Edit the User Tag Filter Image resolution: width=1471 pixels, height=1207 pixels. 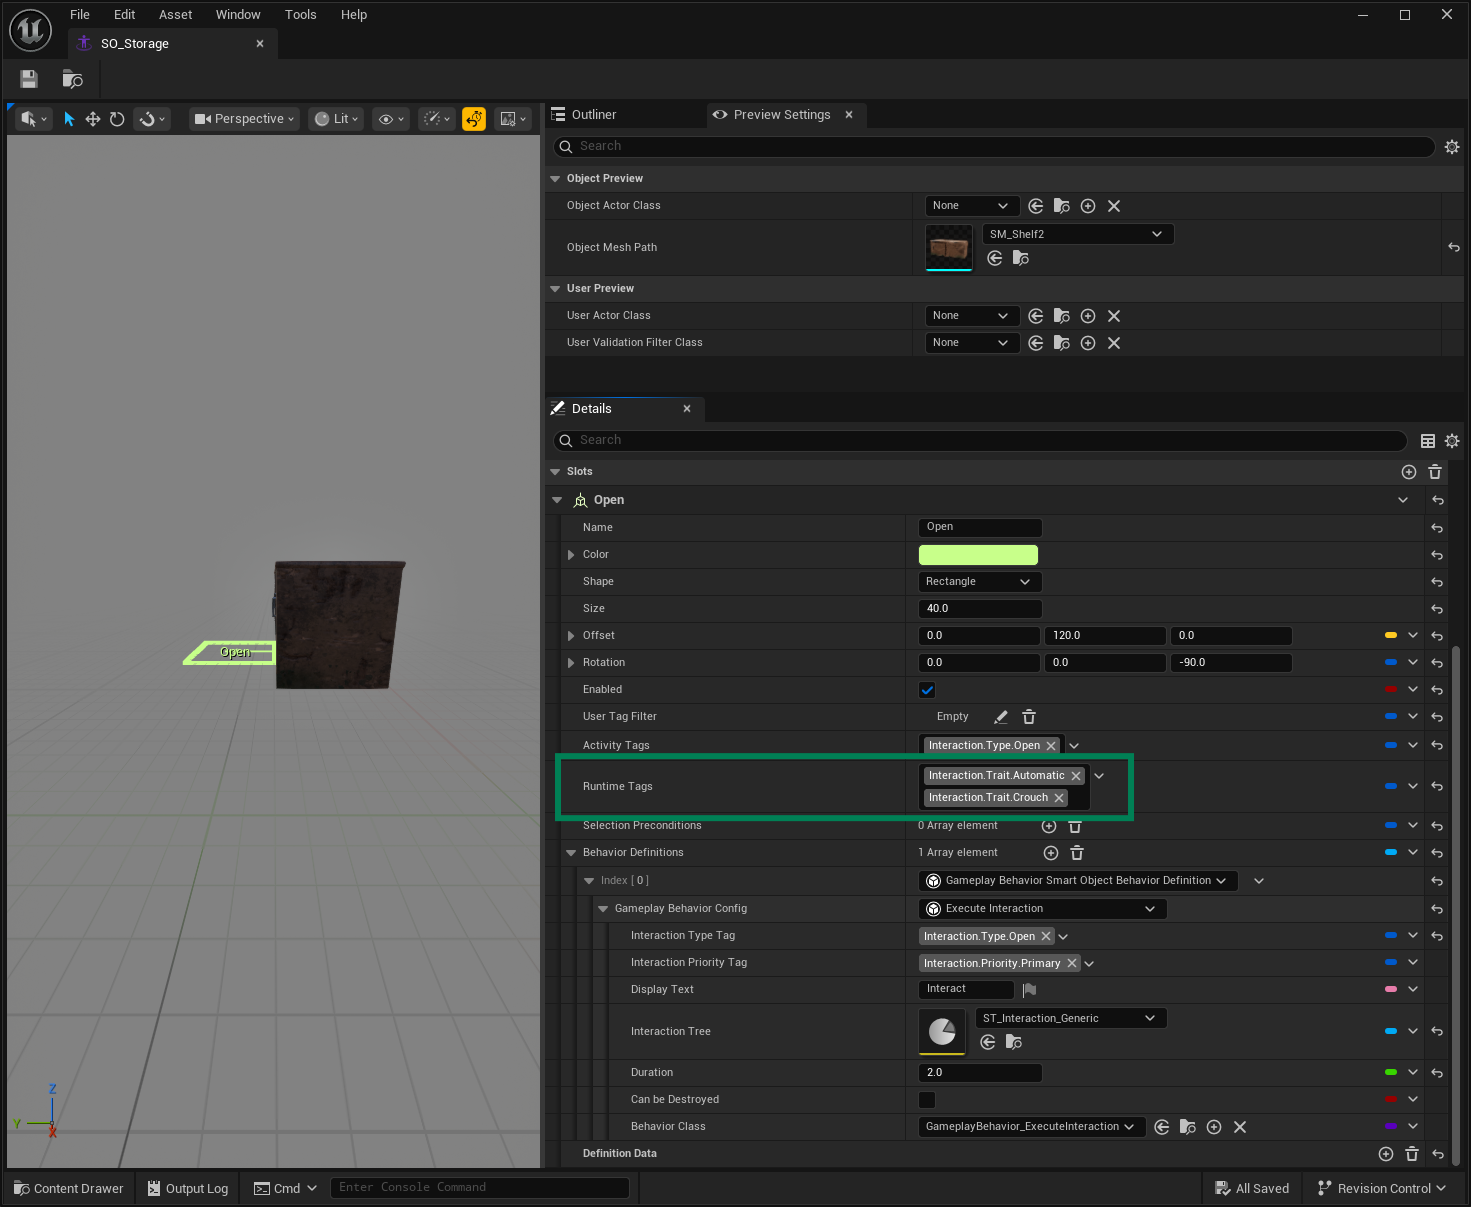1001,716
